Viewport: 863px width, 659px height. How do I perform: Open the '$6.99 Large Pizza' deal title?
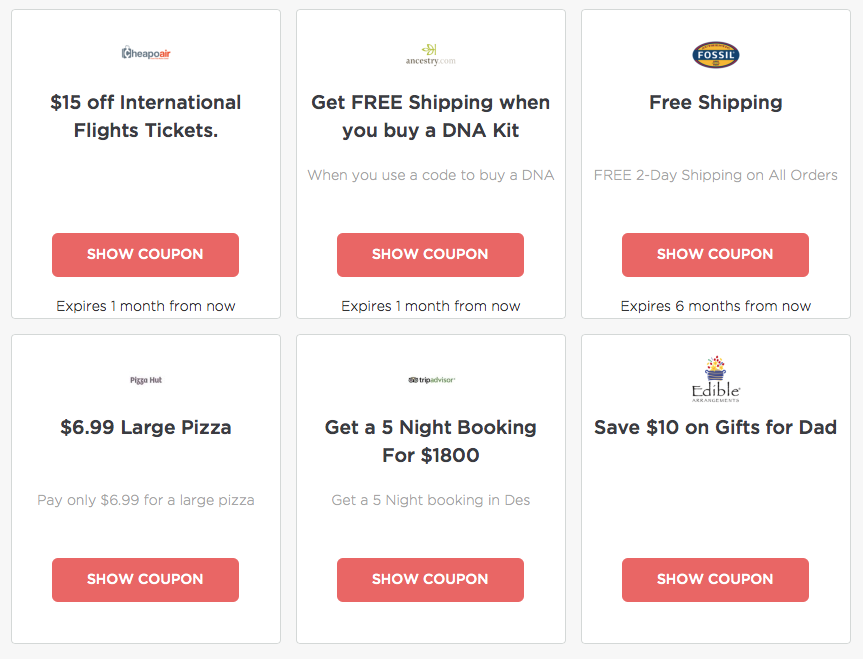[146, 427]
